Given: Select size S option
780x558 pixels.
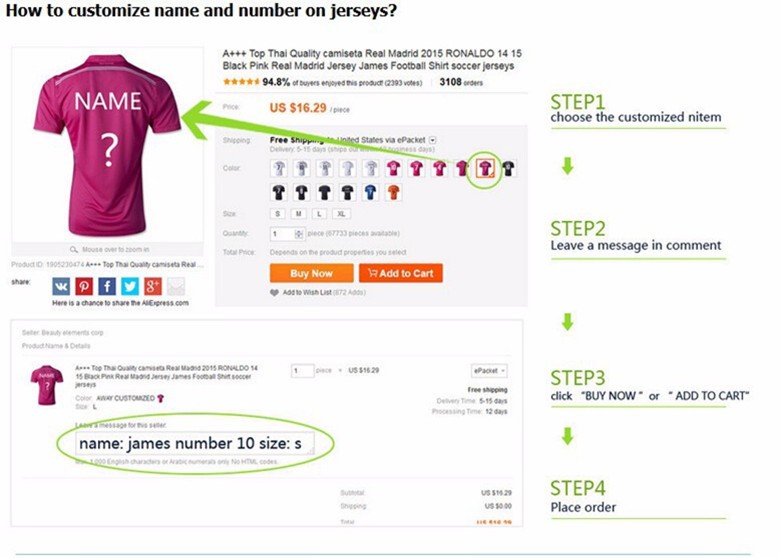Looking at the screenshot, I should pos(278,214).
